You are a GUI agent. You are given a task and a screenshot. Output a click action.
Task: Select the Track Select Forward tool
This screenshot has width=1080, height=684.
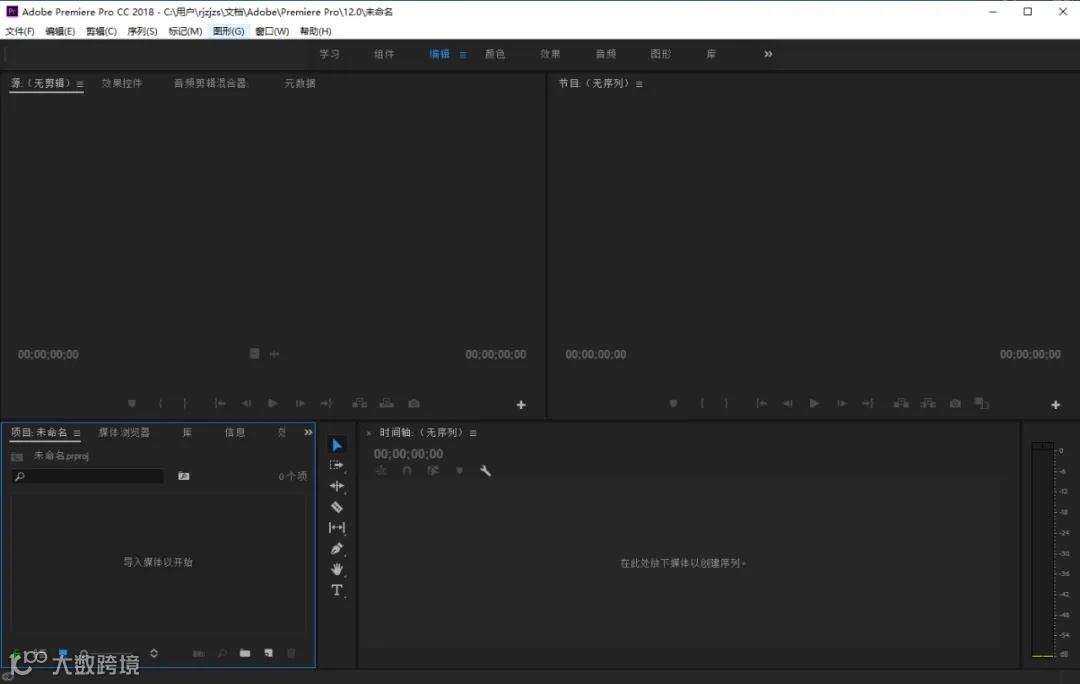click(337, 466)
